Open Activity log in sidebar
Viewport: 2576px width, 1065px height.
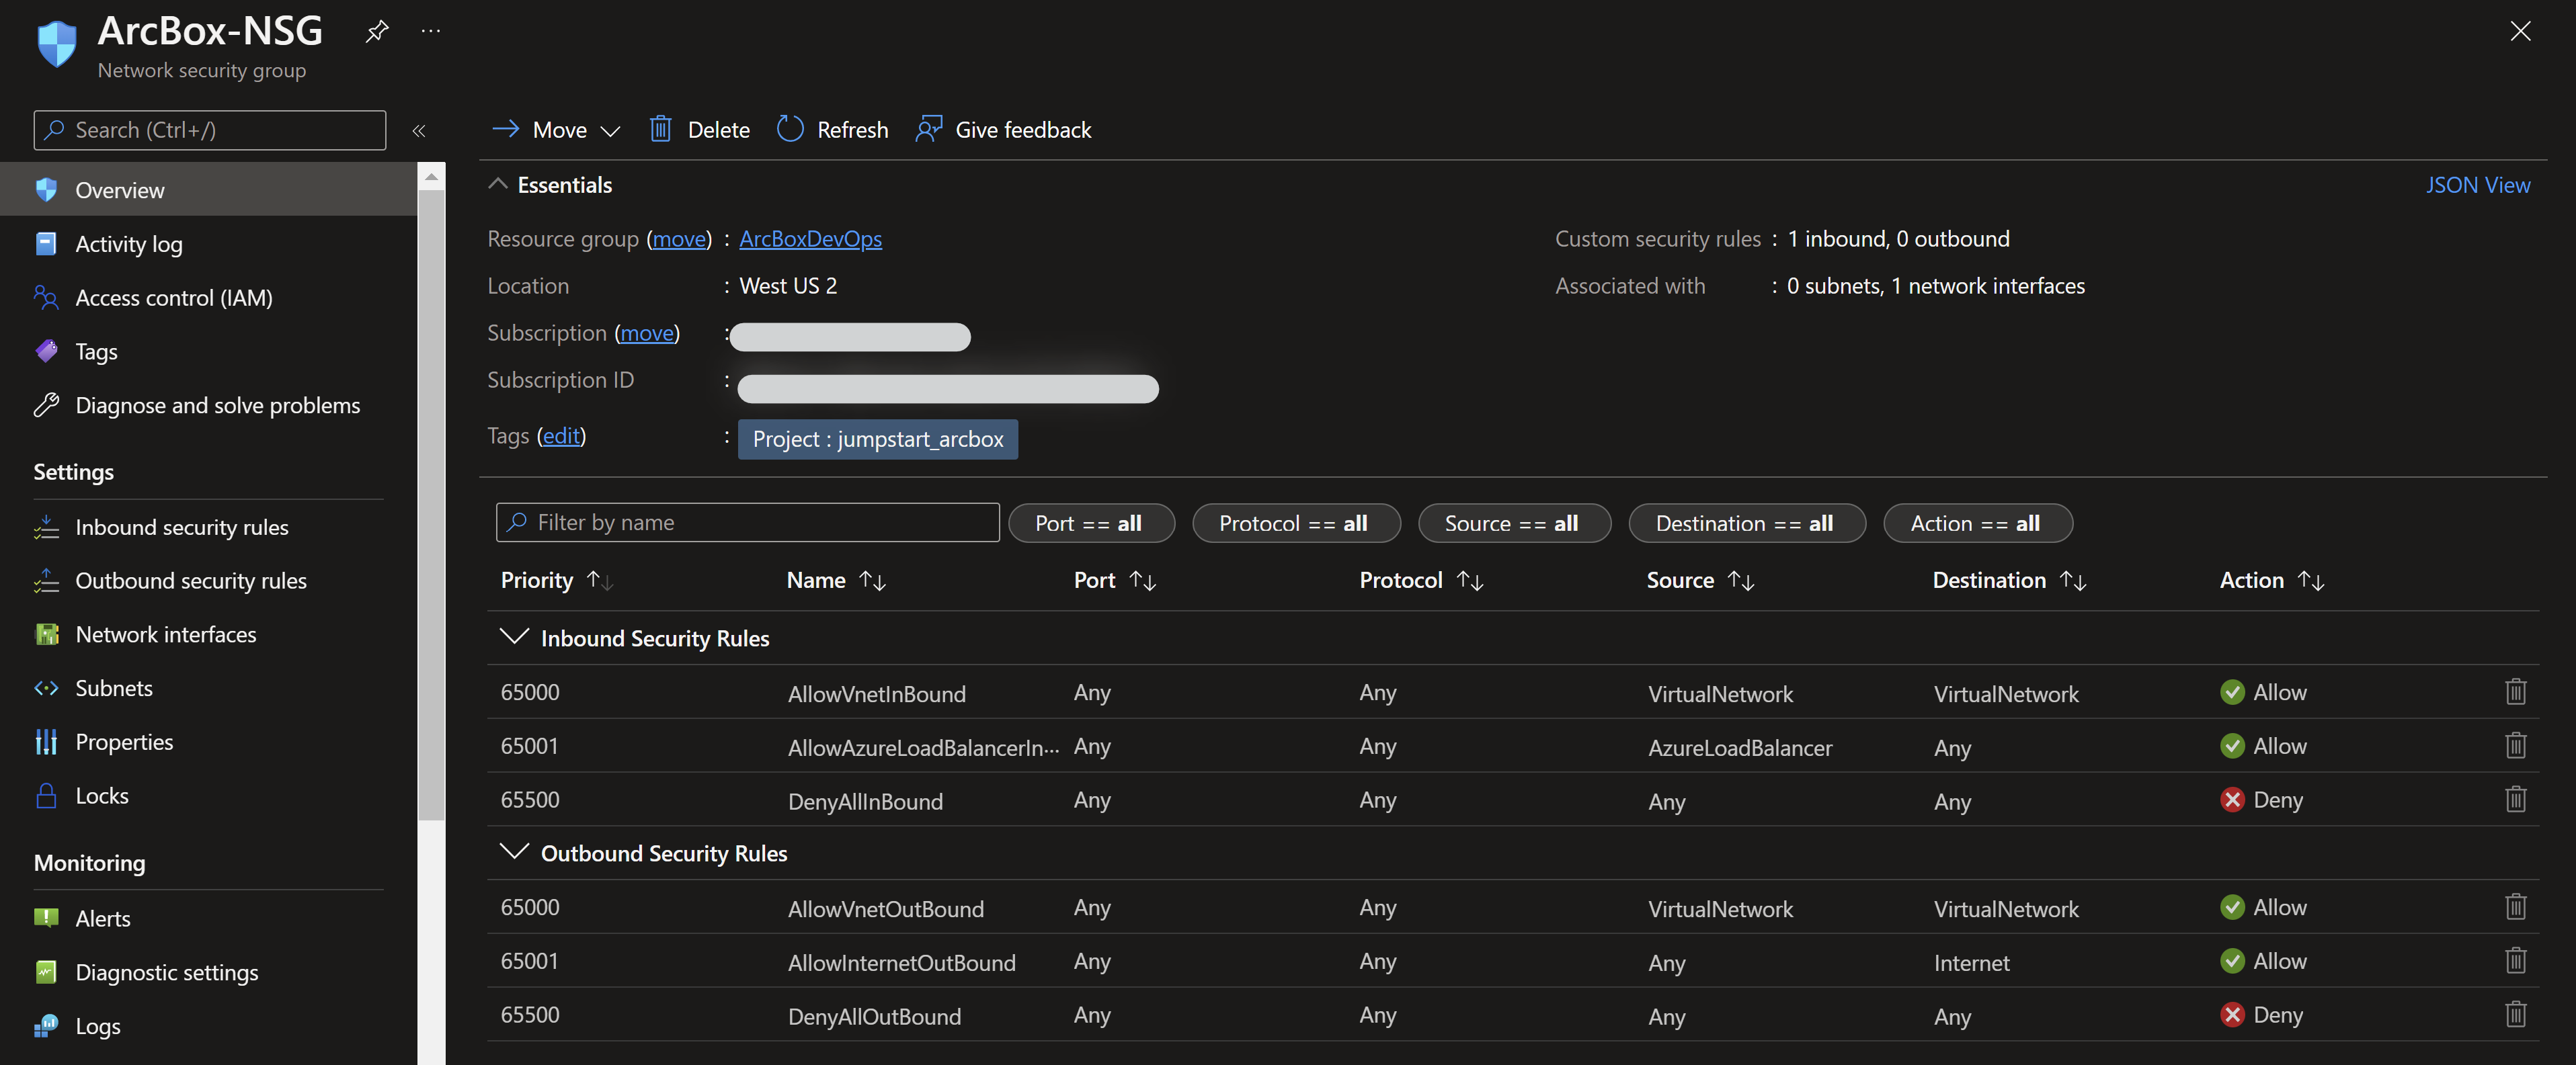pyautogui.click(x=208, y=244)
